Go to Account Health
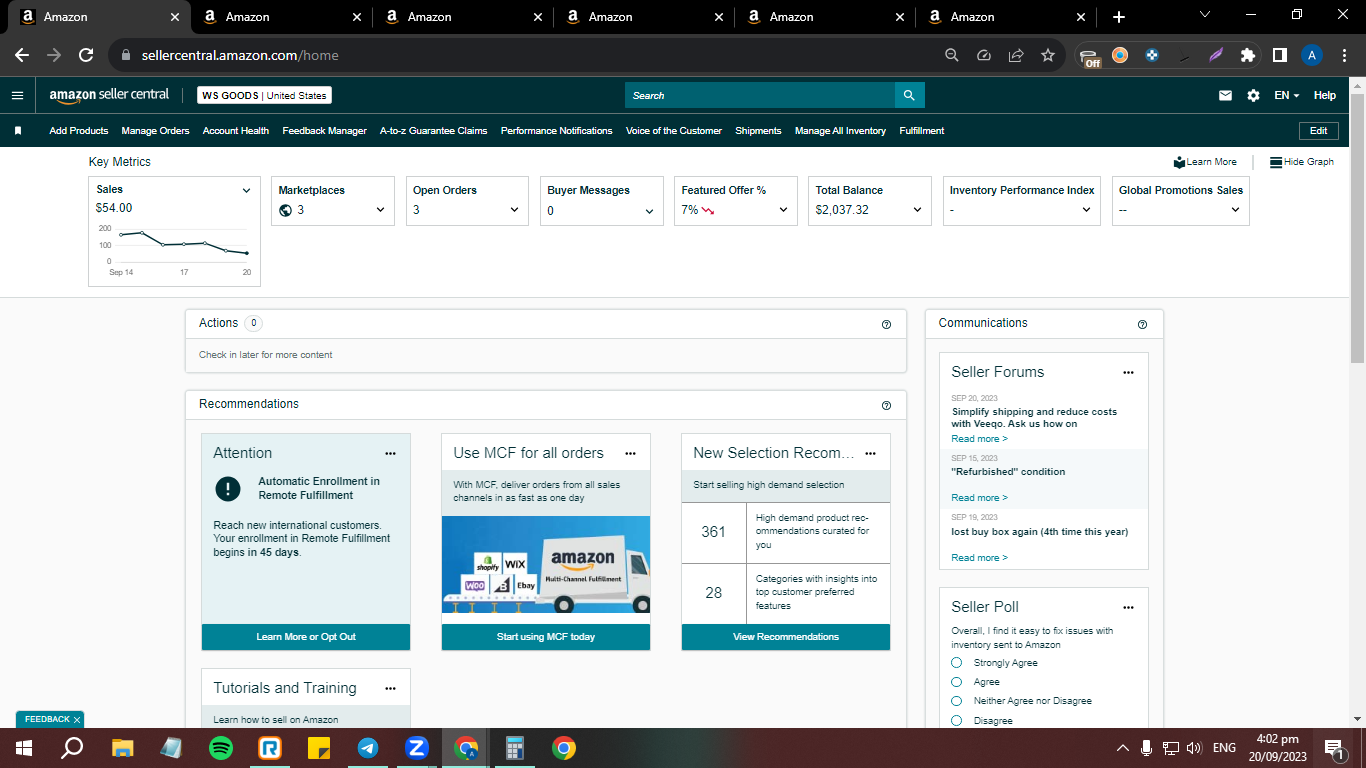The height and width of the screenshot is (768, 1366). 236,131
